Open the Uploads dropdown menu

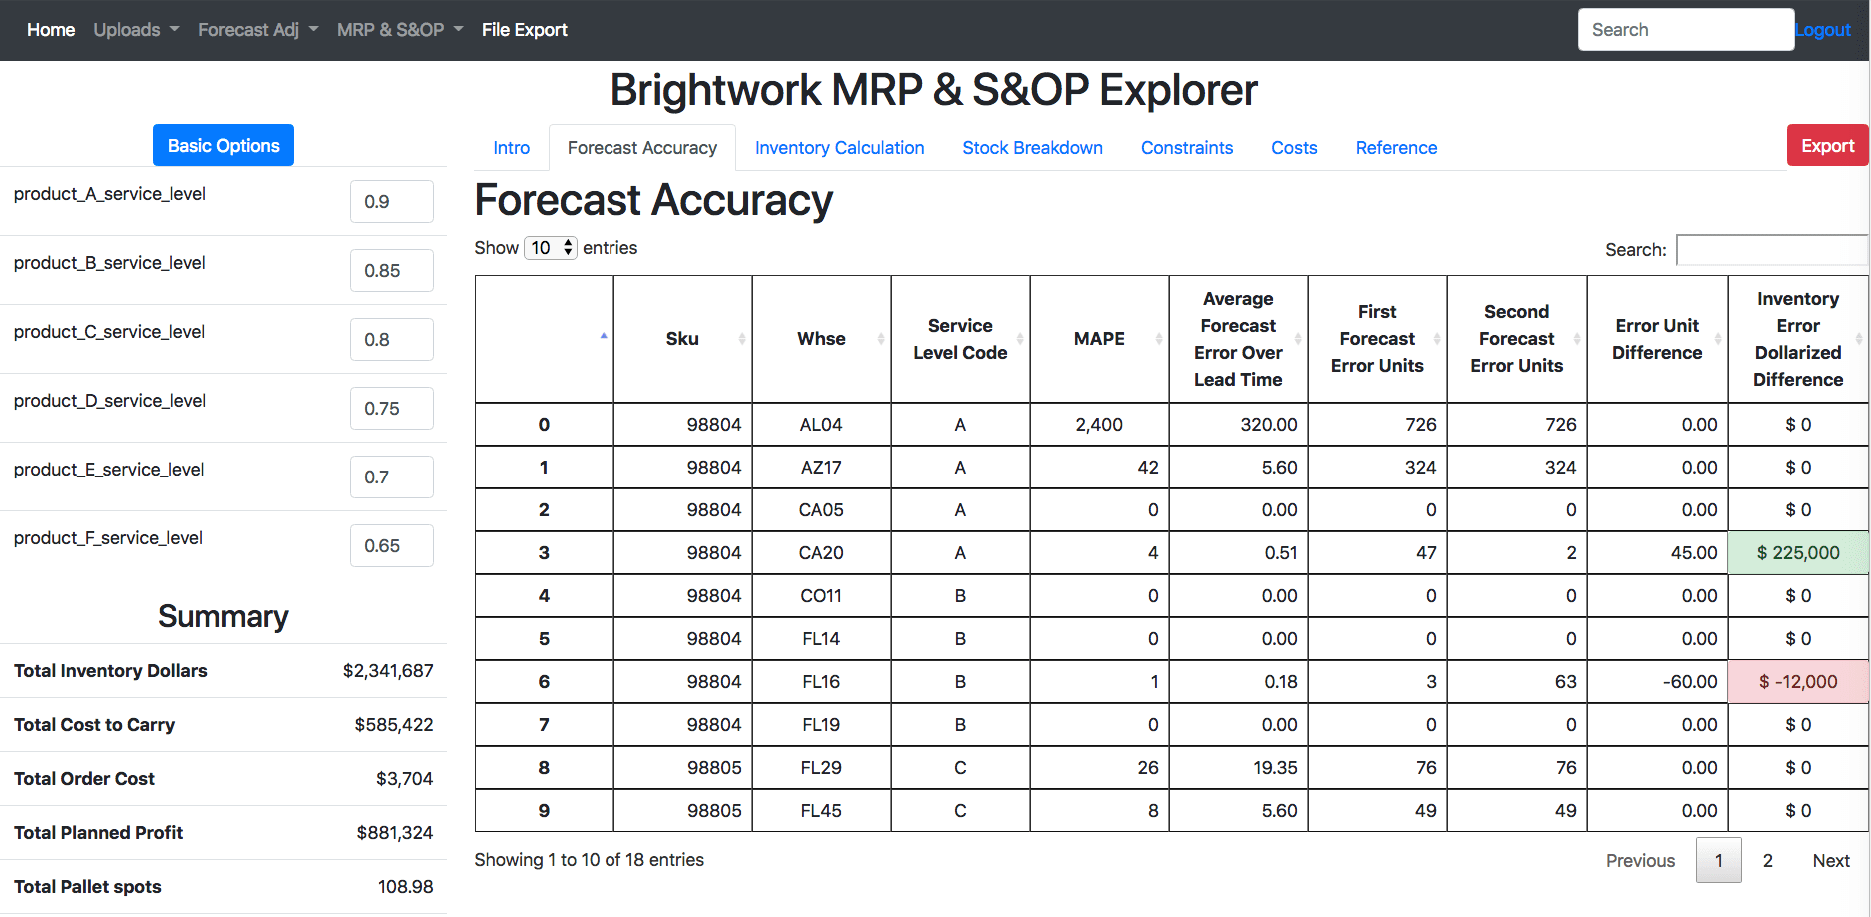coord(136,30)
